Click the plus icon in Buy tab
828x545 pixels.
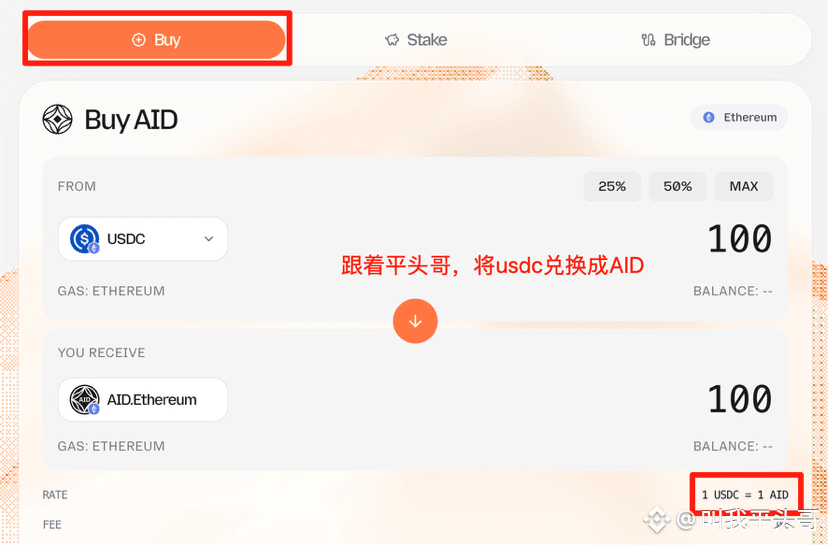[x=138, y=40]
